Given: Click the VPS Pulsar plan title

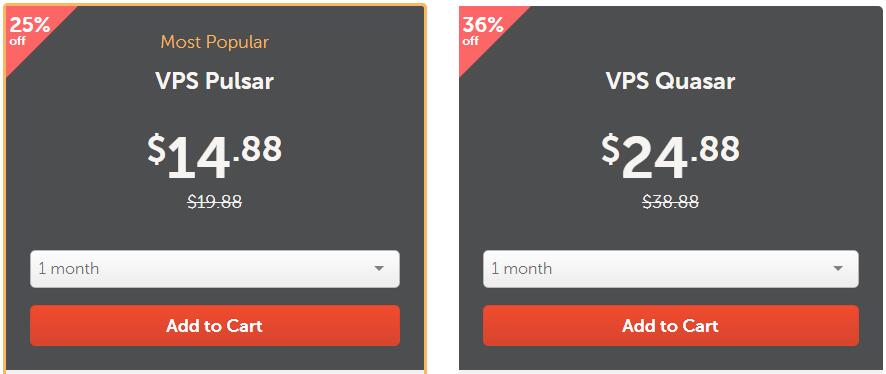Looking at the screenshot, I should [215, 81].
